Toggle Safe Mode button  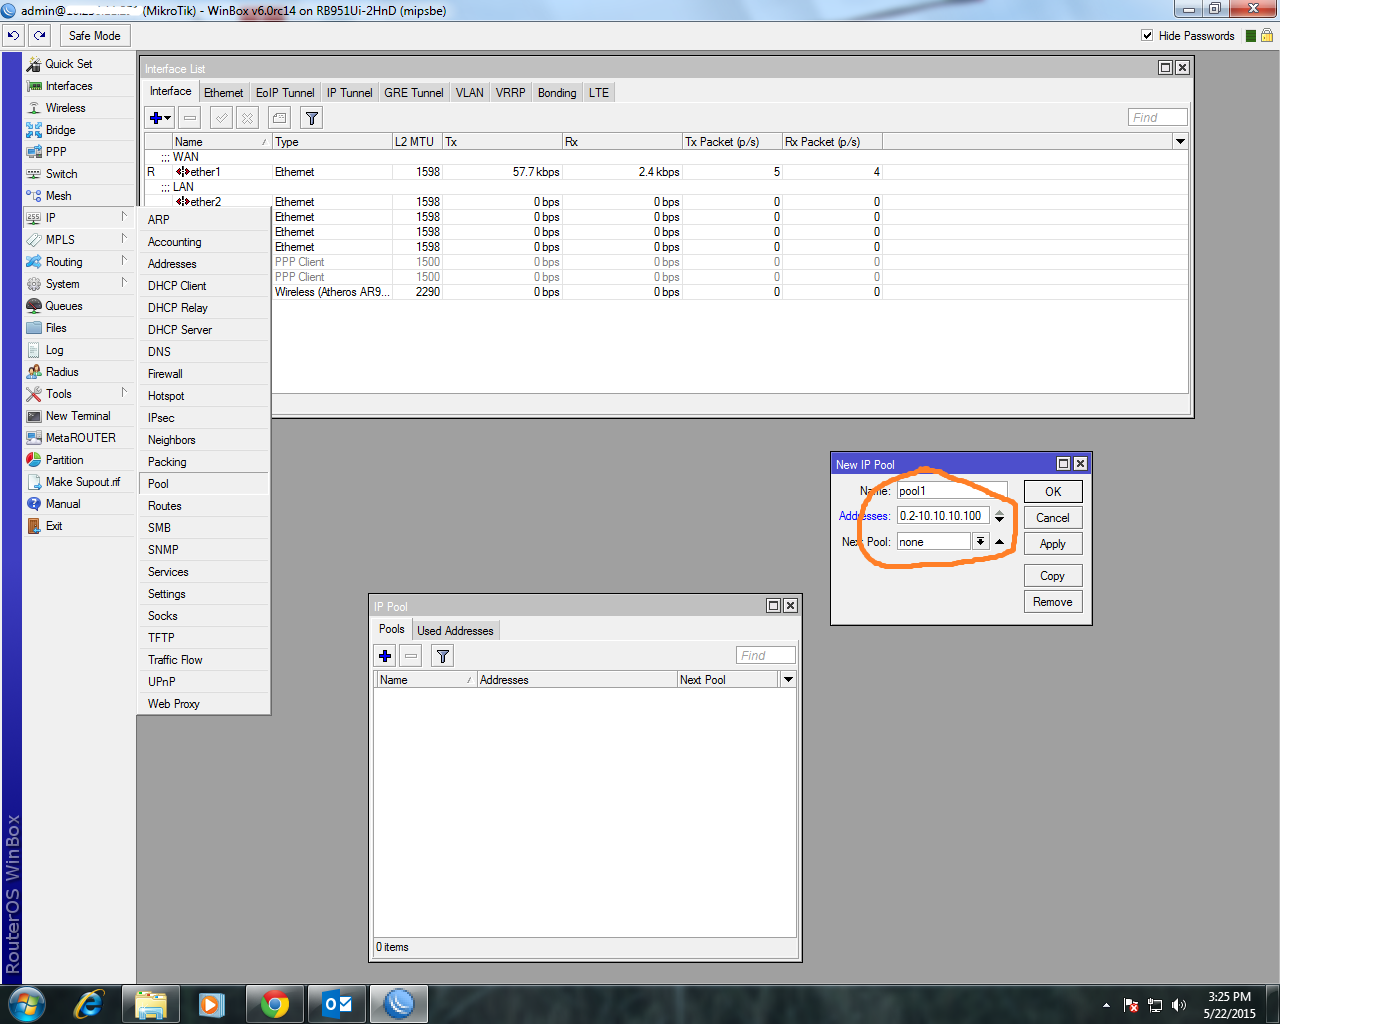[x=94, y=35]
